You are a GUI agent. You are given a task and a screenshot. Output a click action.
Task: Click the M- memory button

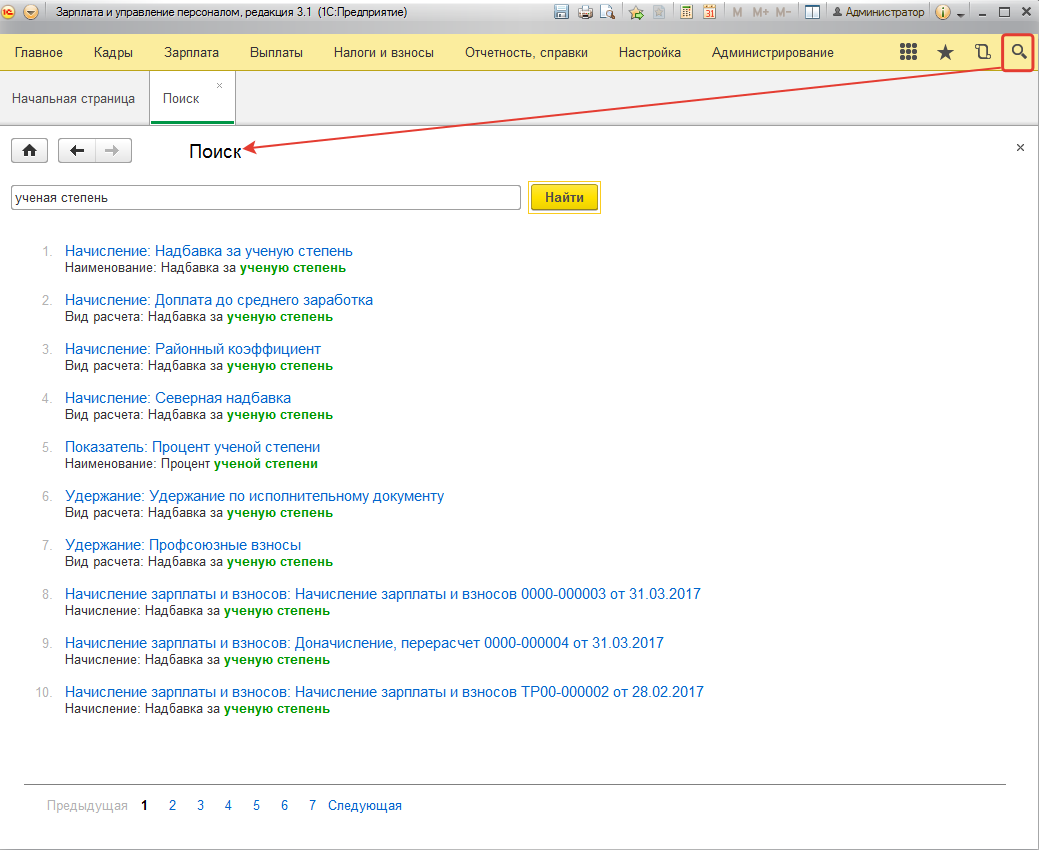(x=783, y=12)
